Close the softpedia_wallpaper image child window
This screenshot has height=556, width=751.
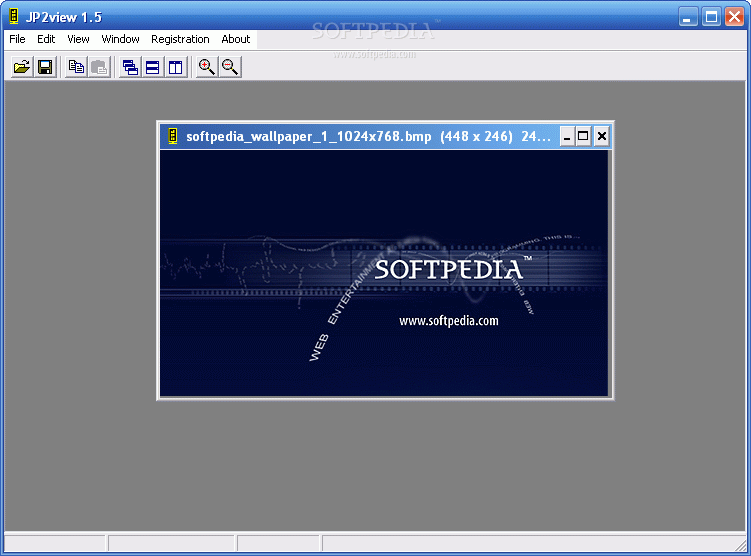(602, 136)
